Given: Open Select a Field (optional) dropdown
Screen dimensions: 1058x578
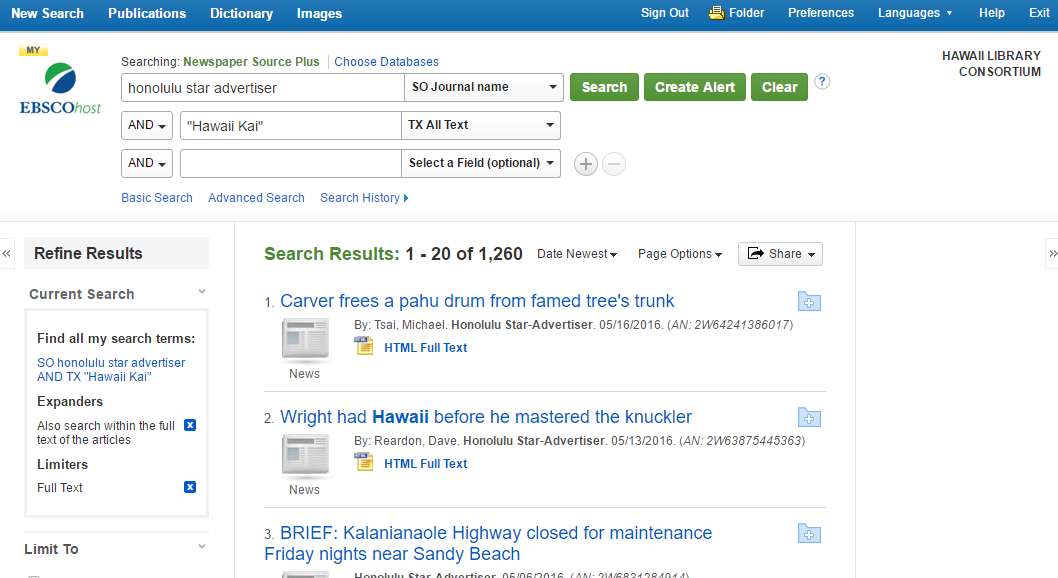Looking at the screenshot, I should [481, 163].
